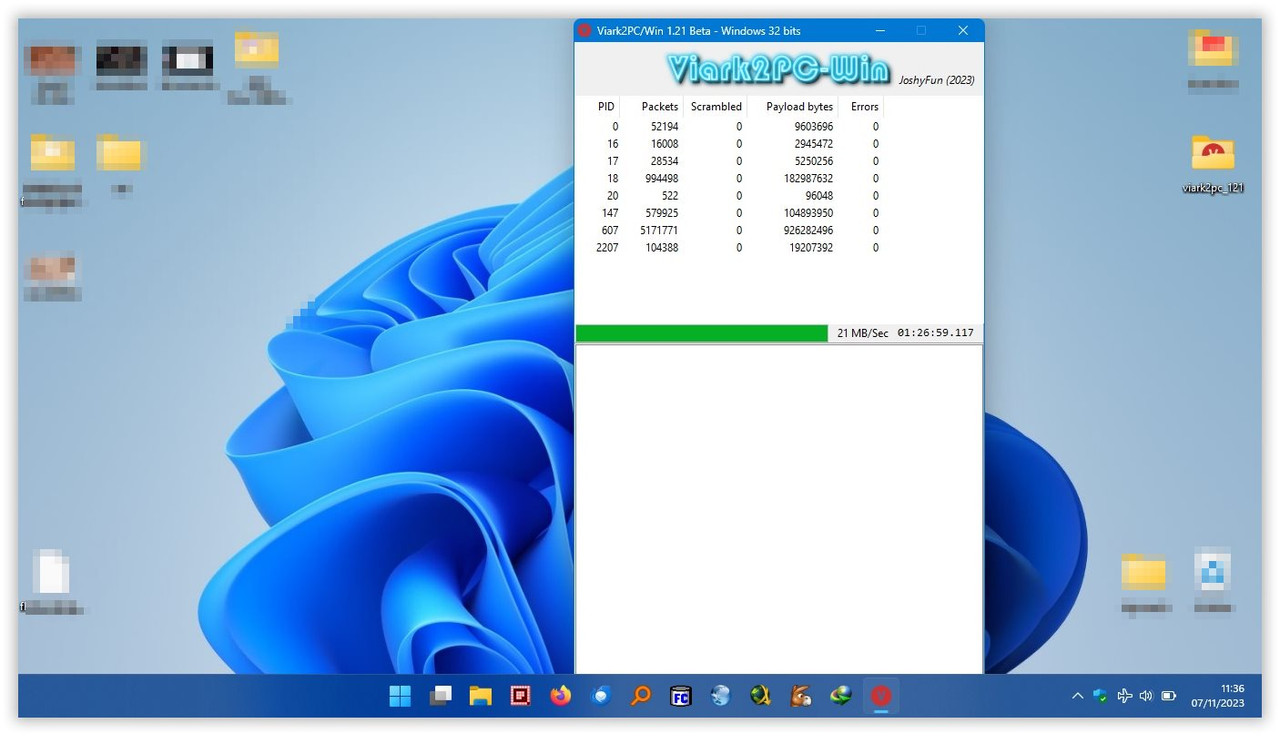Screen dimensions: 1280x736
Task: Click payload bytes value 96048
Action: tap(819, 196)
